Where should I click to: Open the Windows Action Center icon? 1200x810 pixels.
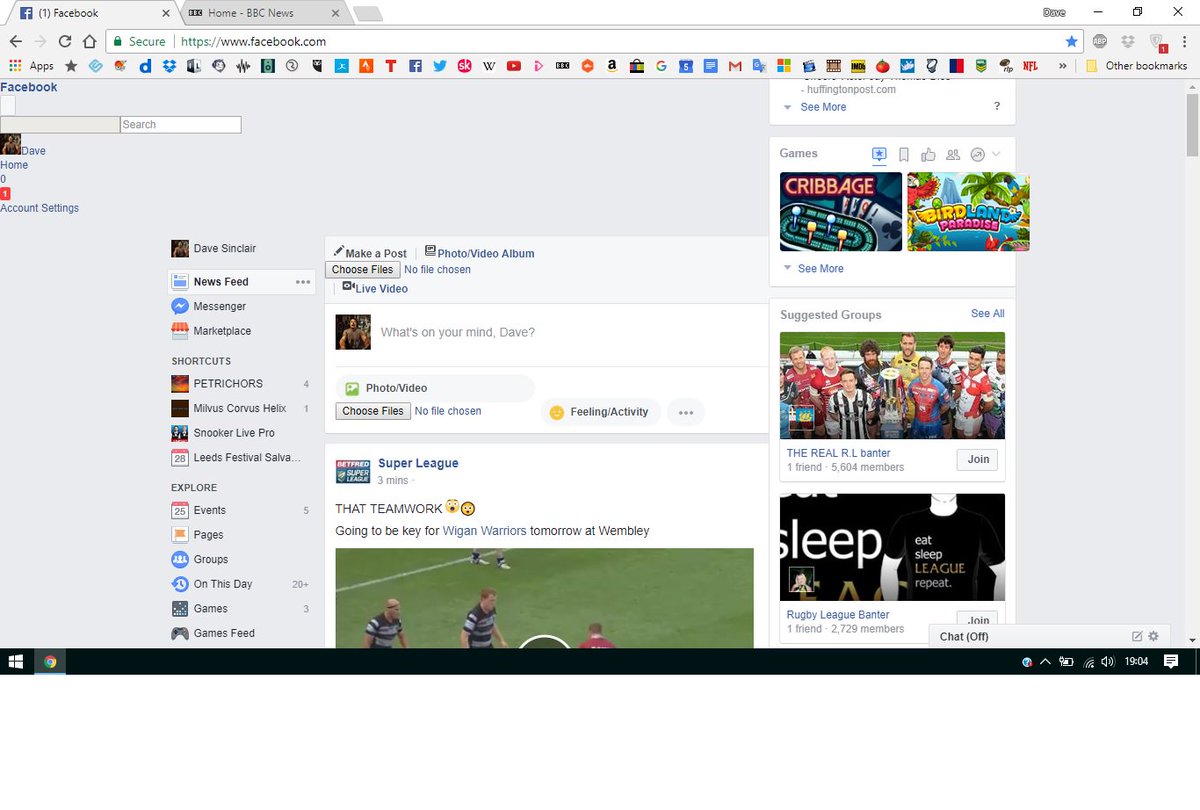1171,662
